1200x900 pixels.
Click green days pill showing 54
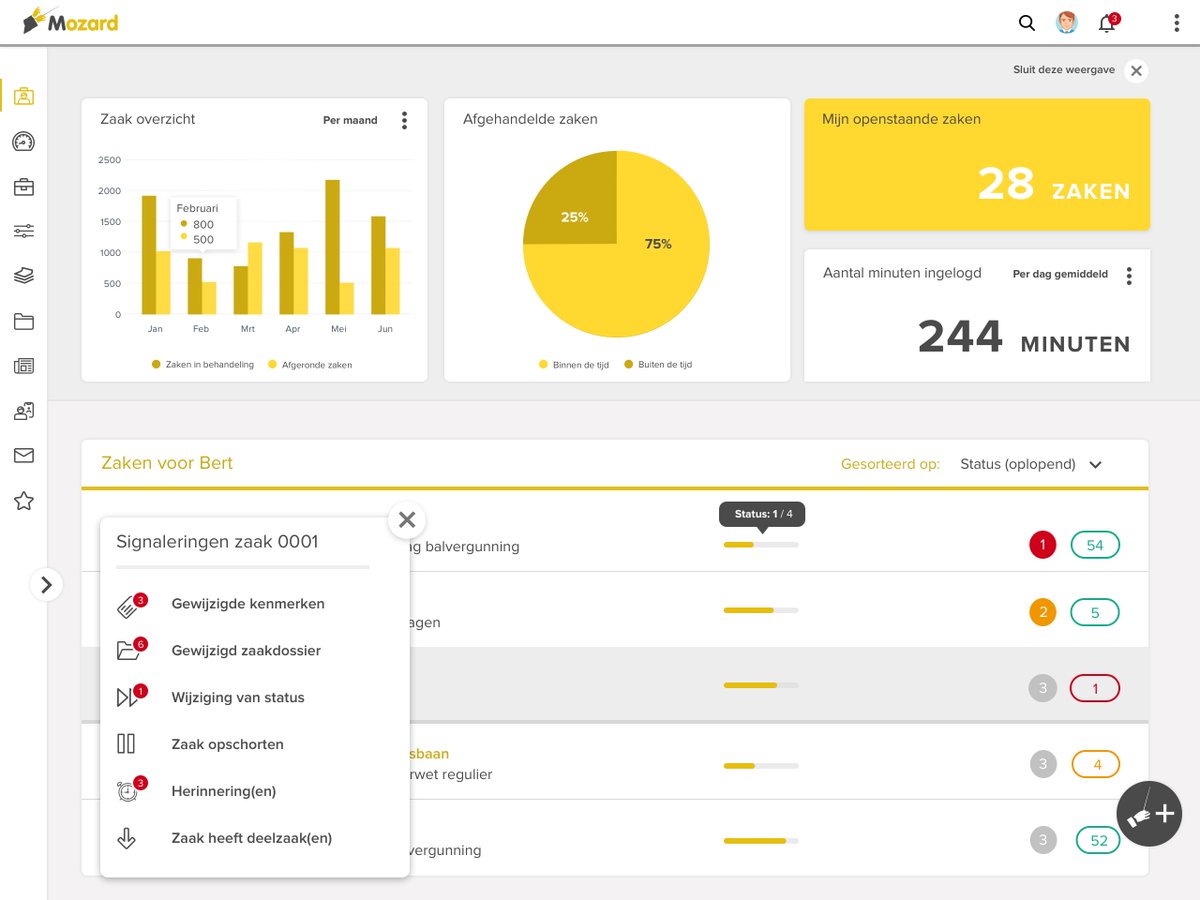pyautogui.click(x=1095, y=545)
